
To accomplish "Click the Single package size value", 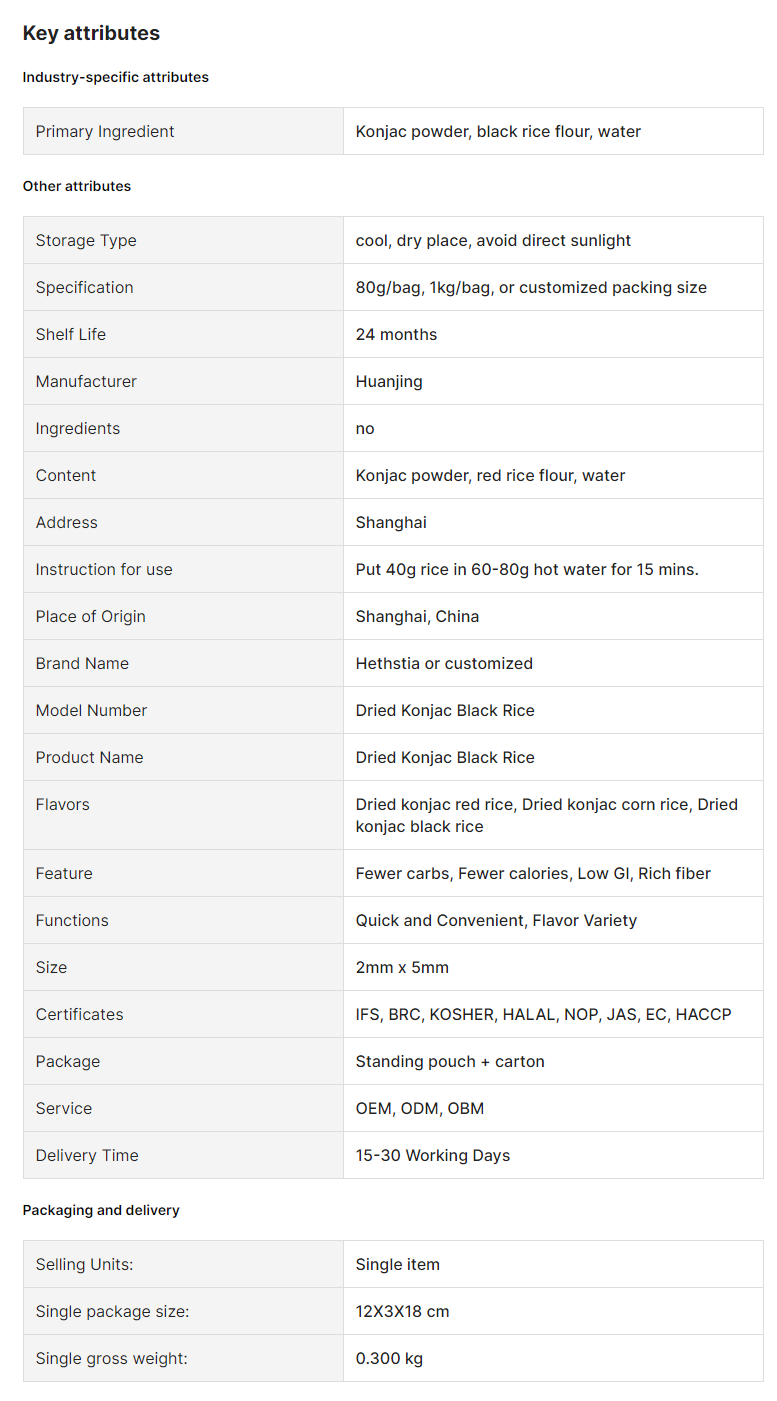I will 402,1311.
